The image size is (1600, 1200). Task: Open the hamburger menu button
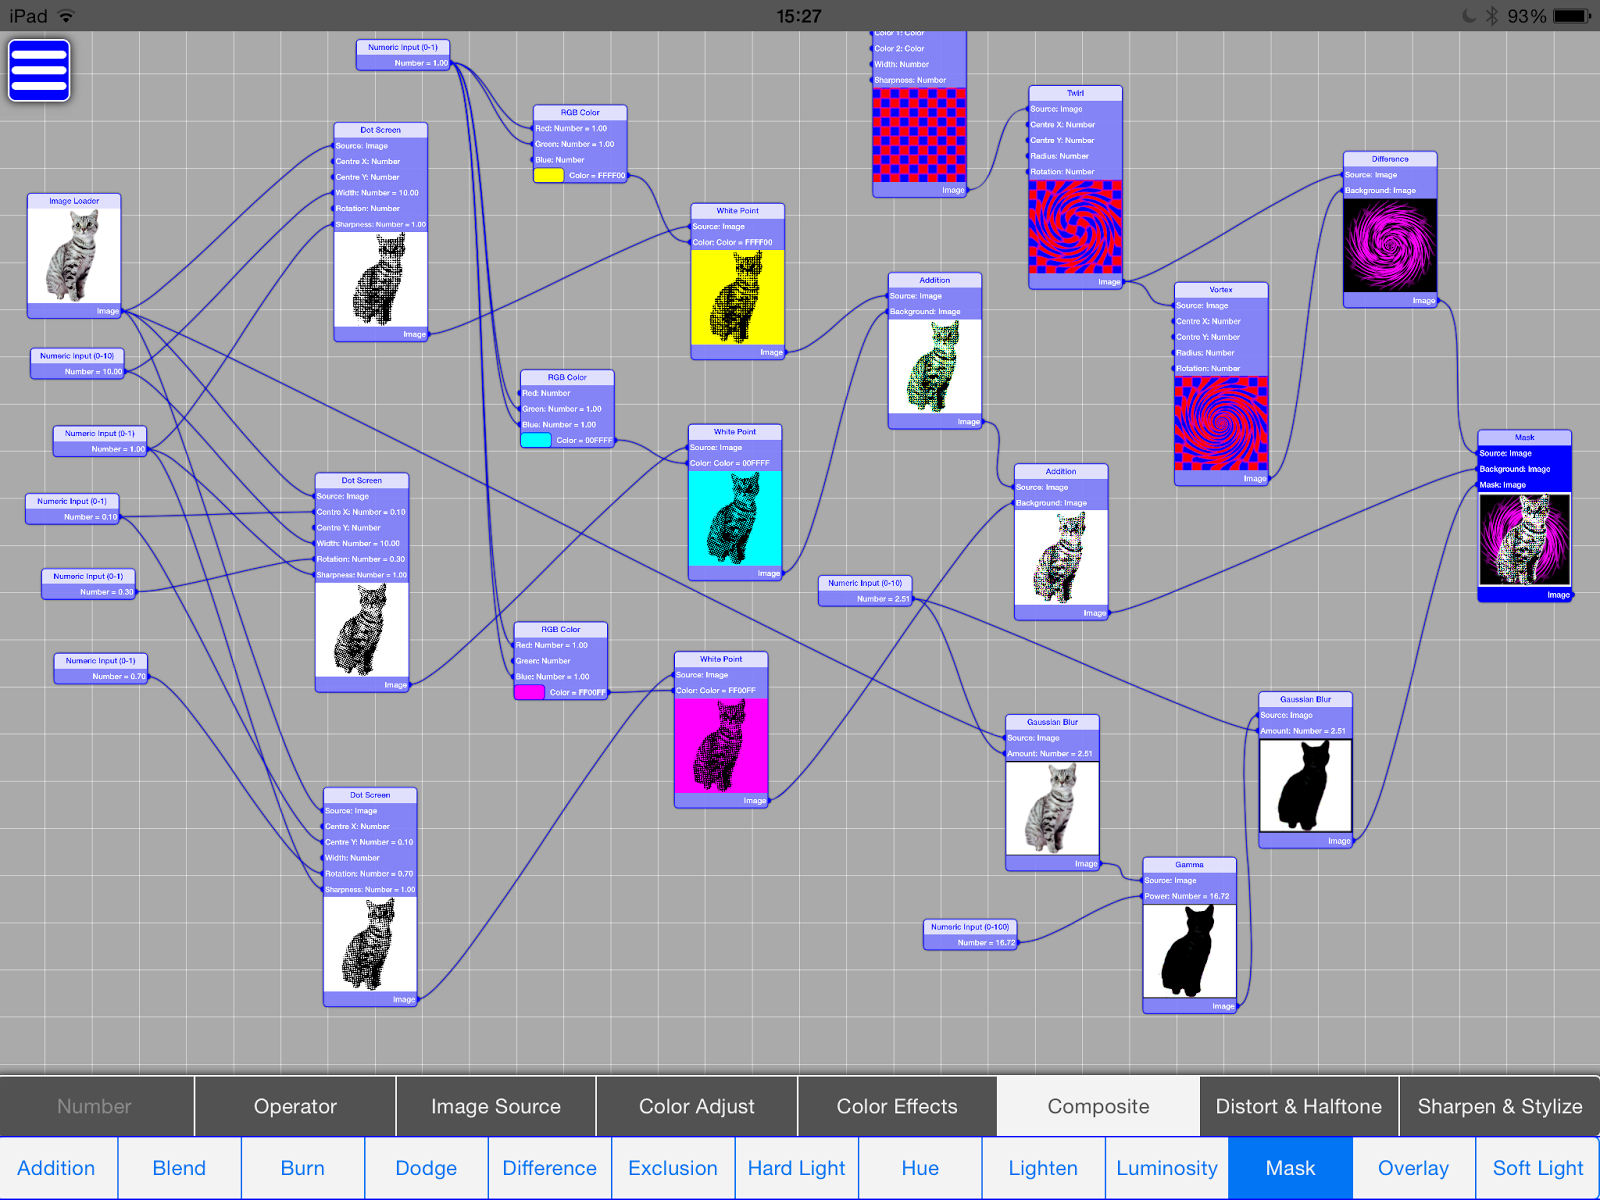tap(39, 70)
